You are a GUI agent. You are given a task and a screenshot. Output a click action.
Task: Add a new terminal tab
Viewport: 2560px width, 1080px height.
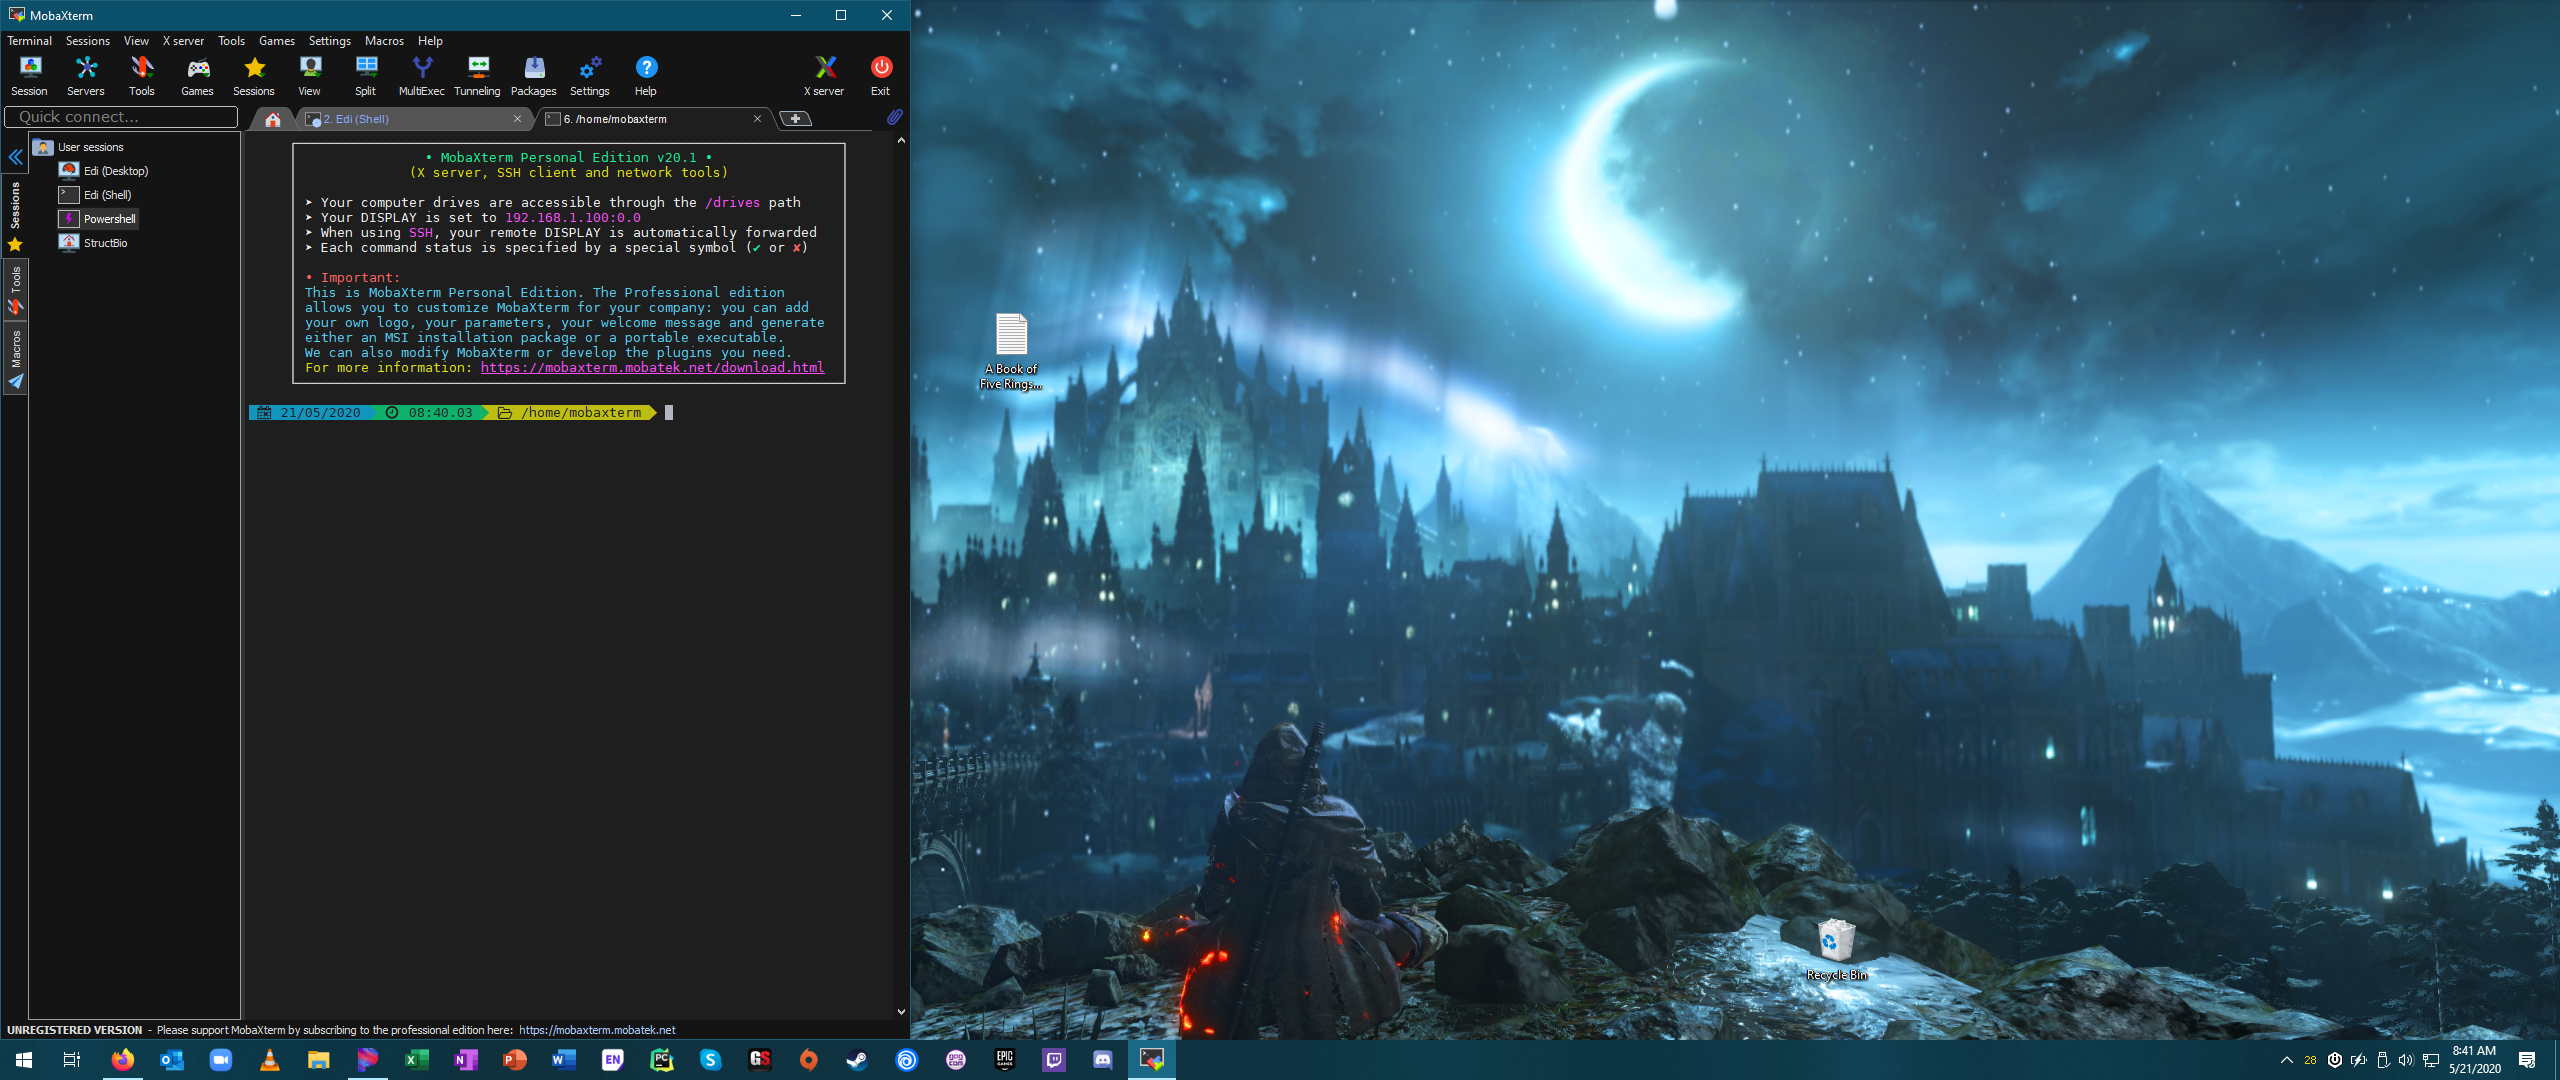[x=795, y=119]
